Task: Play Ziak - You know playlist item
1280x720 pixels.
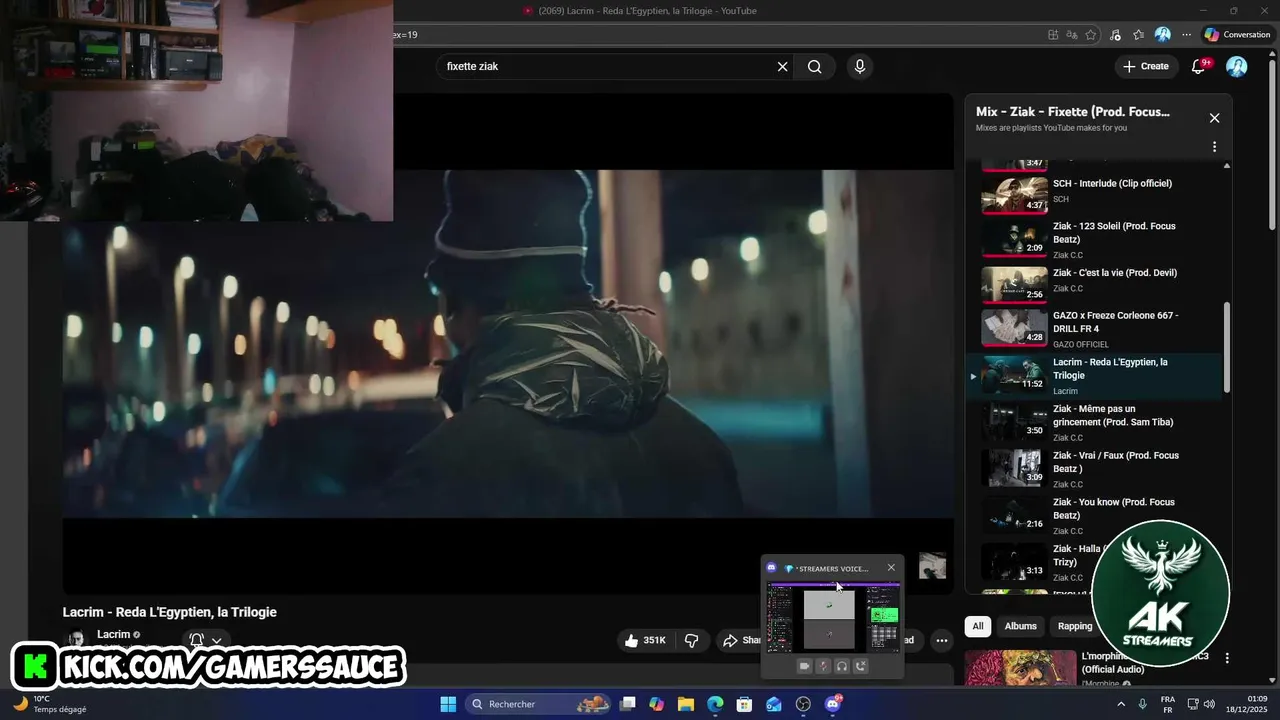Action: pyautogui.click(x=1095, y=516)
